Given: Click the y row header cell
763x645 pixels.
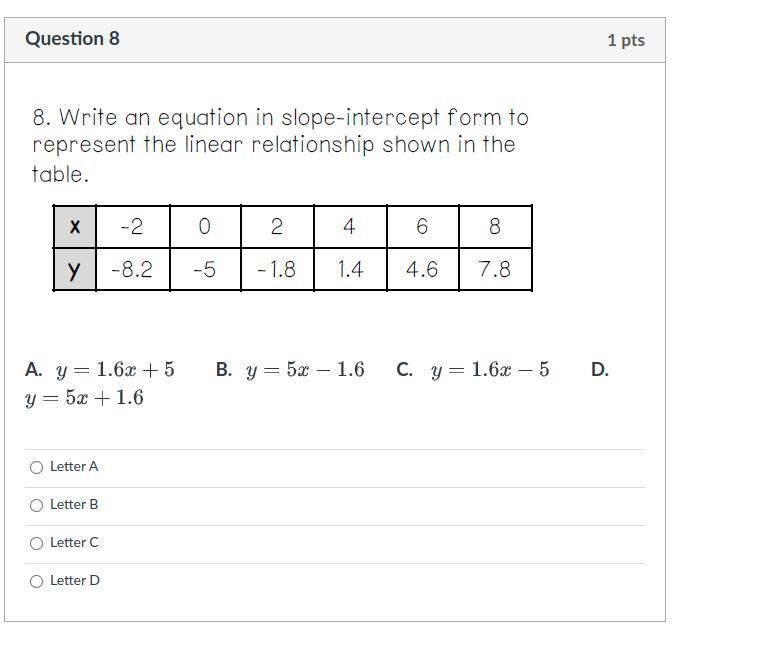Looking at the screenshot, I should click(x=75, y=270).
